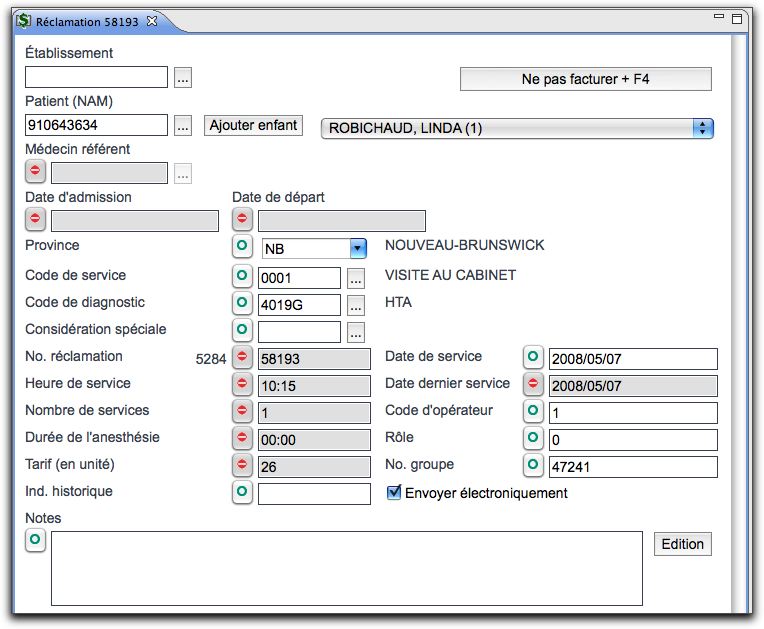
Task: Click the Ne pas facturer + F4 button
Action: (586, 79)
